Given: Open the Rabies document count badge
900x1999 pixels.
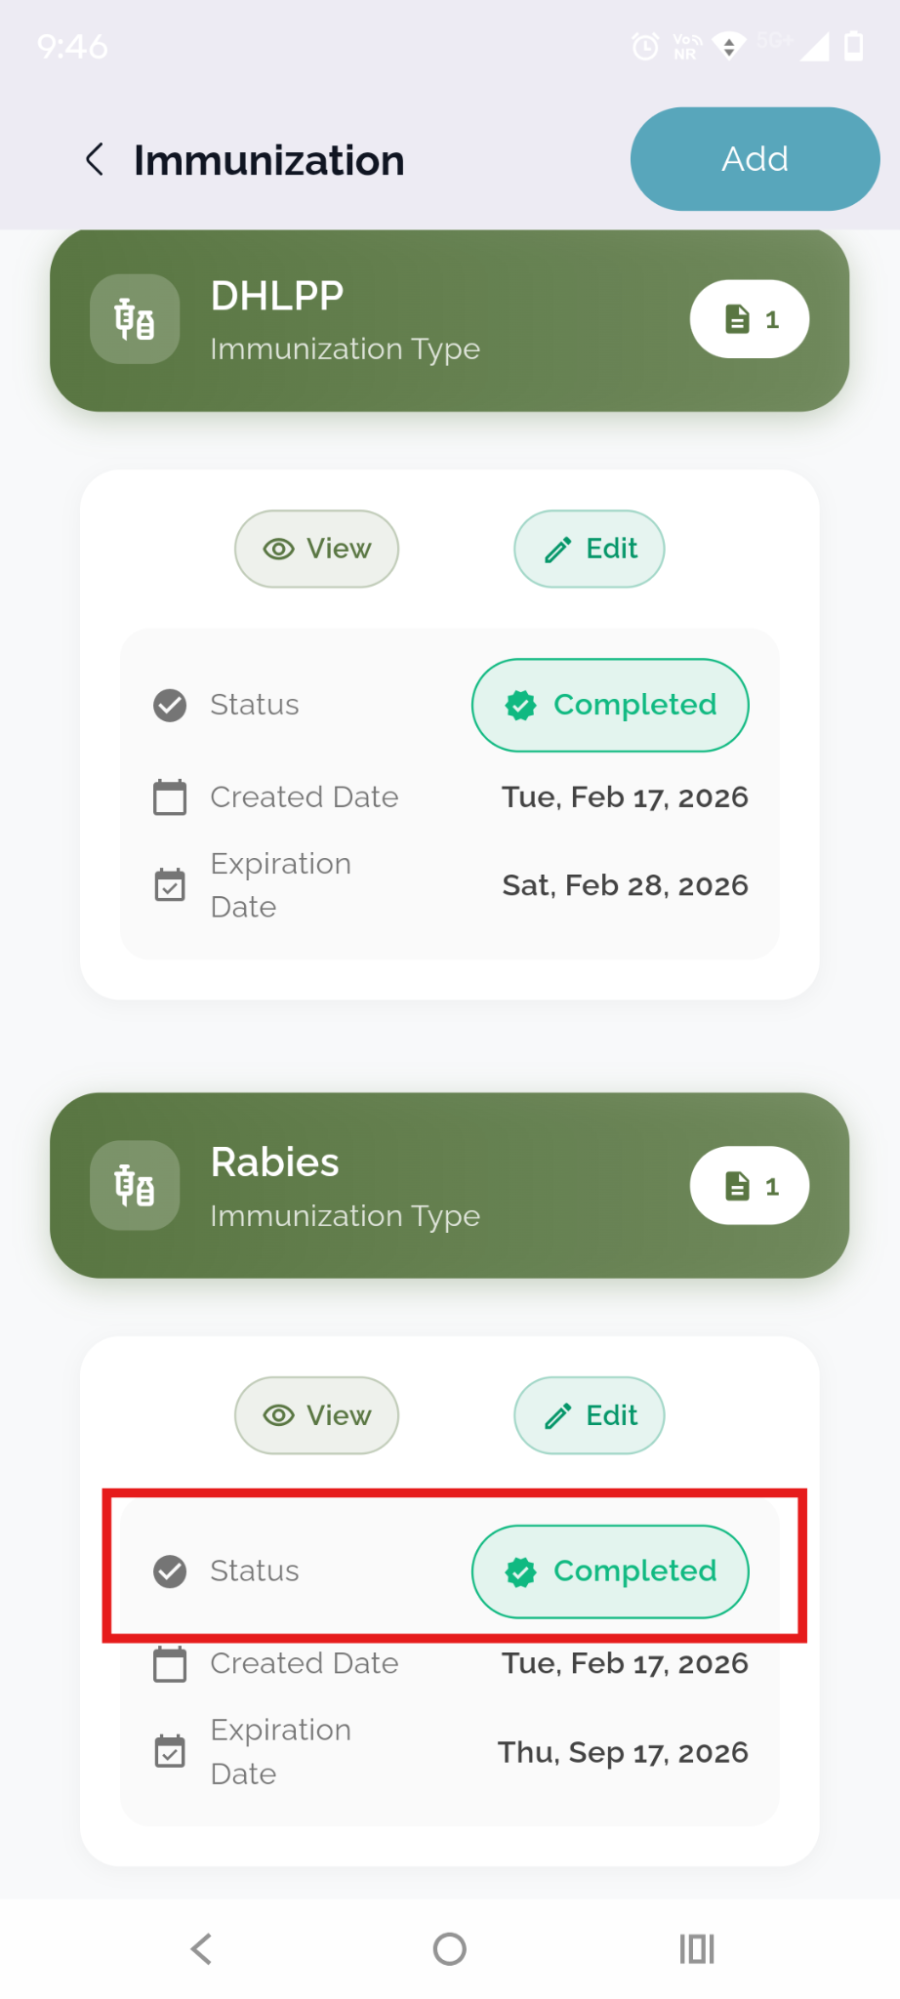Looking at the screenshot, I should tap(749, 1186).
